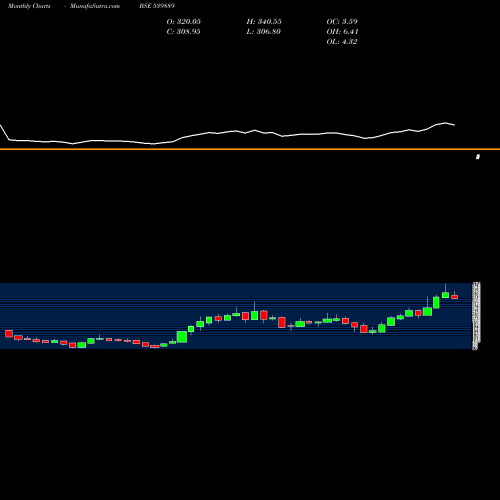Click the 'Monthly Charts' title text
Viewport: 500px width, 500px height.
pyautogui.click(x=29, y=6)
